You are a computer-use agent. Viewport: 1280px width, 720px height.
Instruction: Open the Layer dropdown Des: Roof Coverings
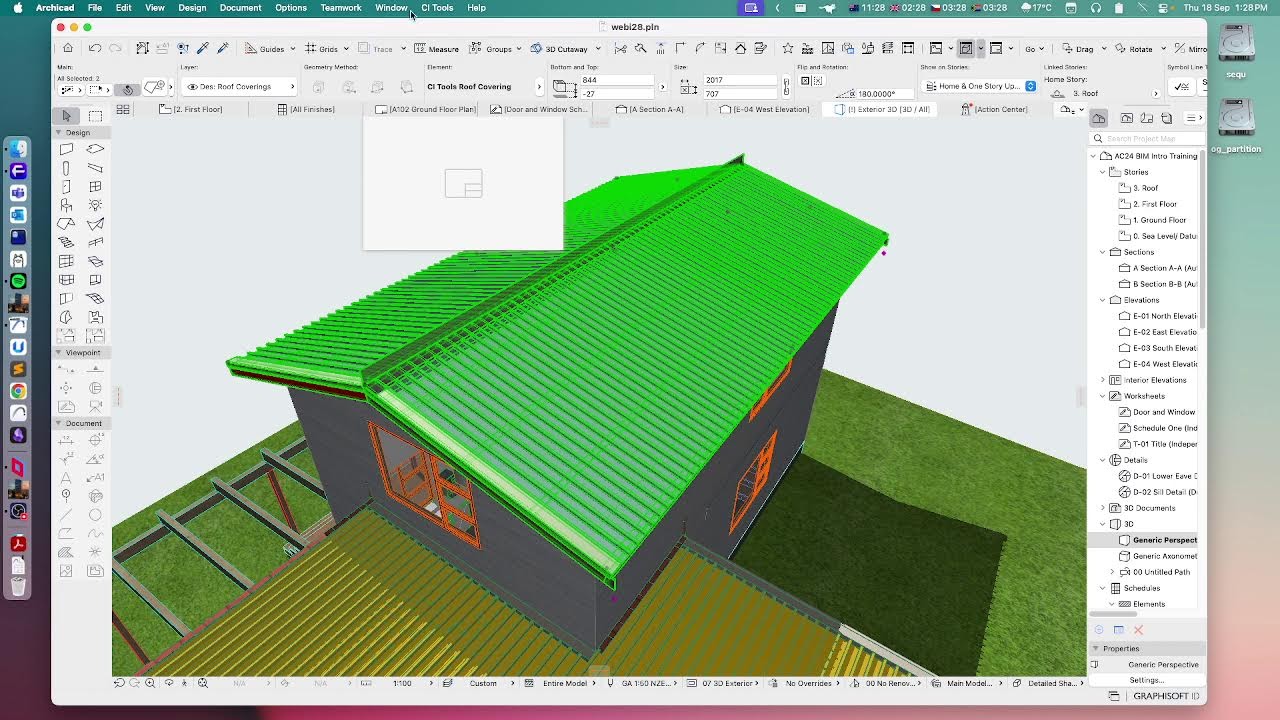point(239,86)
